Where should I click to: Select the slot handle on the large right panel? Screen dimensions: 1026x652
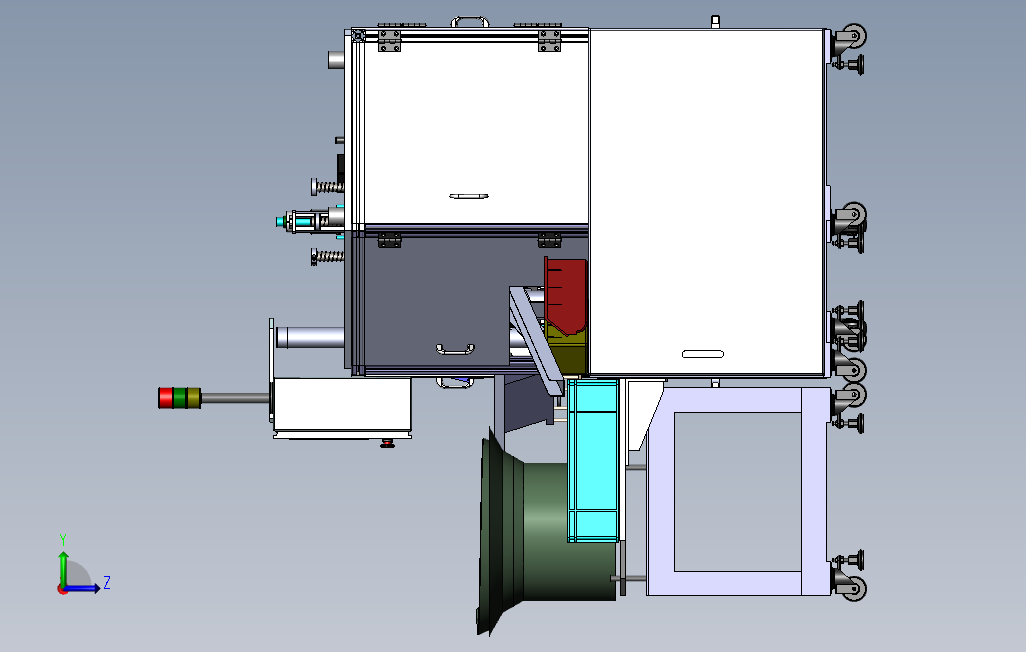click(x=703, y=354)
